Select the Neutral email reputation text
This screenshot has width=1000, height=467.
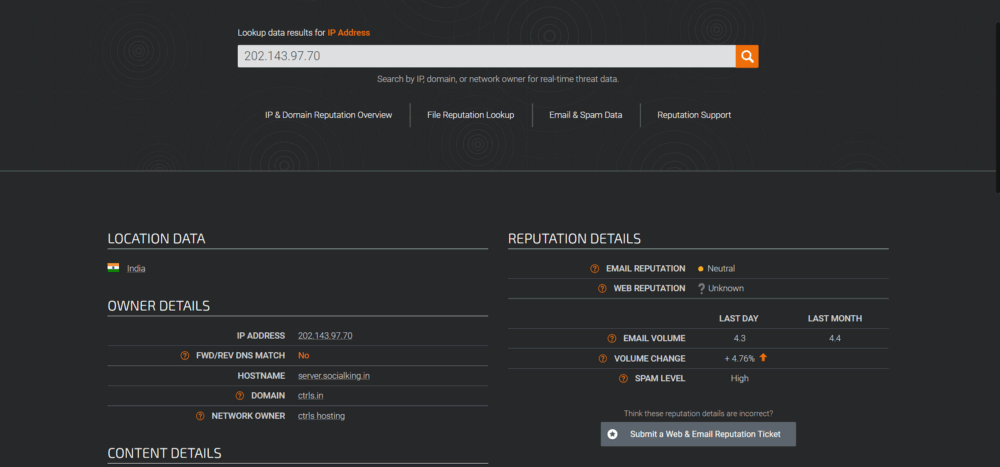coord(721,269)
